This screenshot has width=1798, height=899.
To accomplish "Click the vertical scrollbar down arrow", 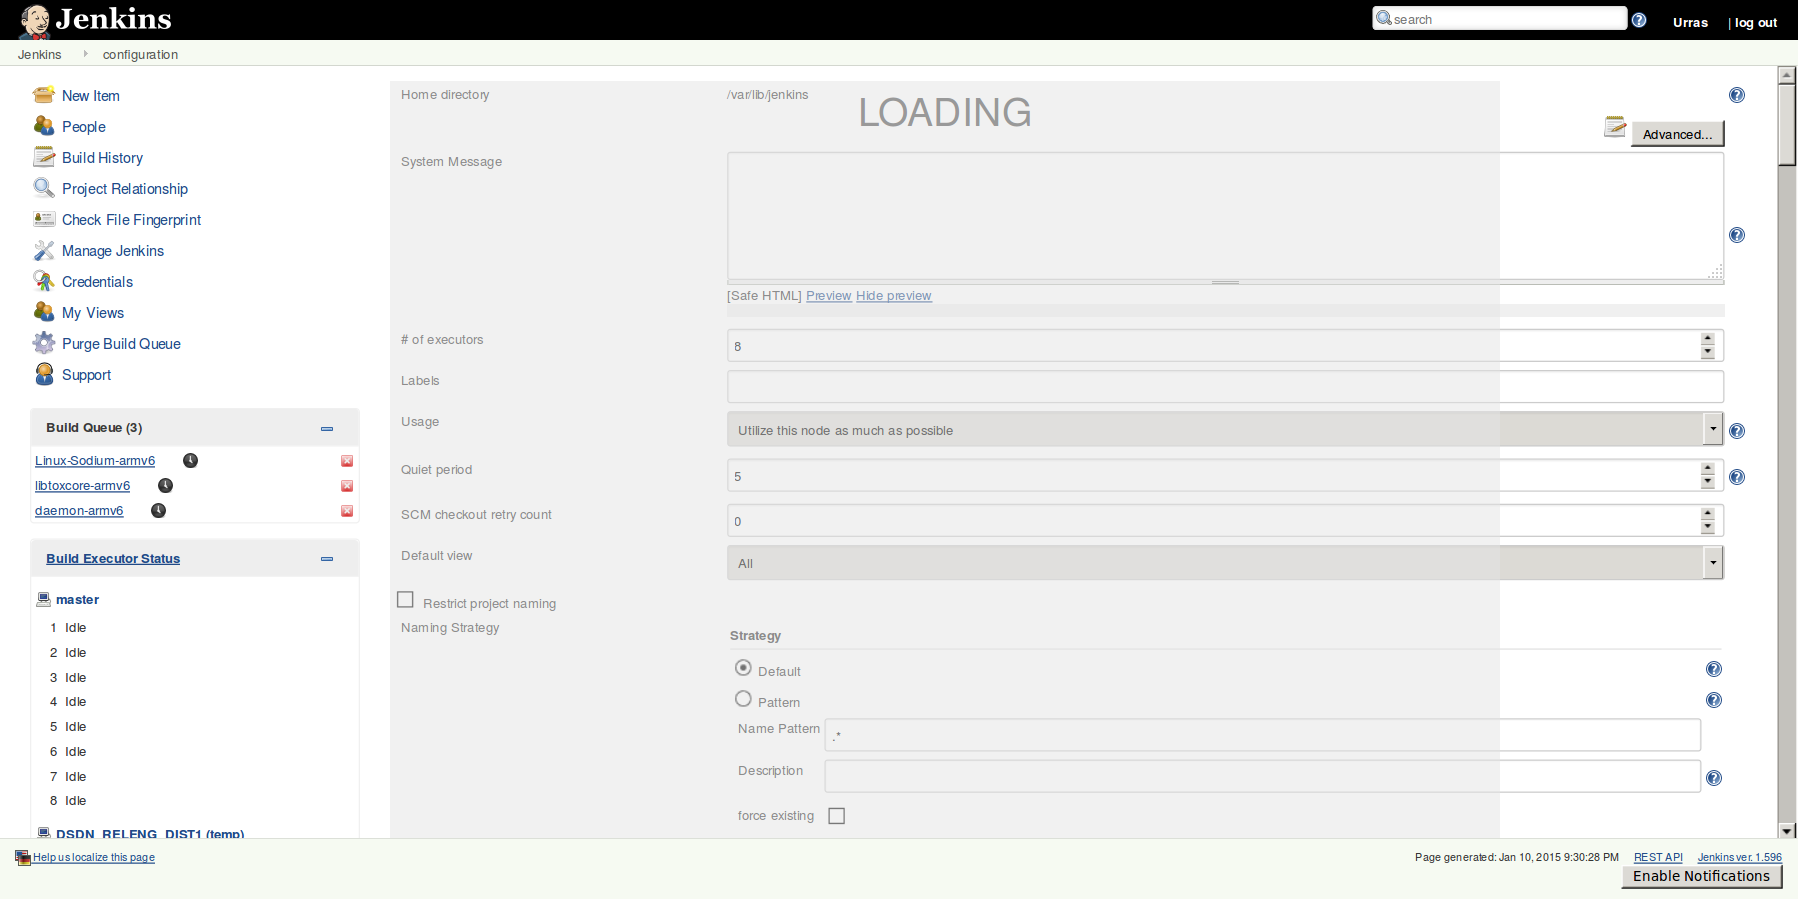I will coord(1787,830).
